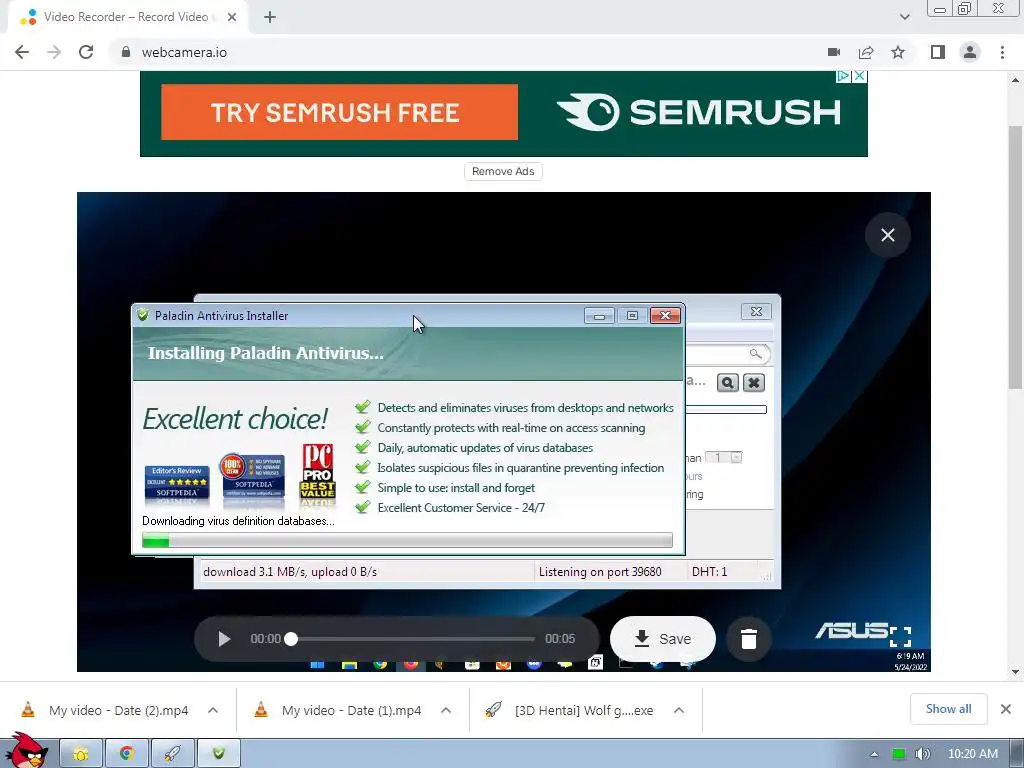Open the volume speaker tray icon
Screen dimensions: 1024x768
click(922, 754)
